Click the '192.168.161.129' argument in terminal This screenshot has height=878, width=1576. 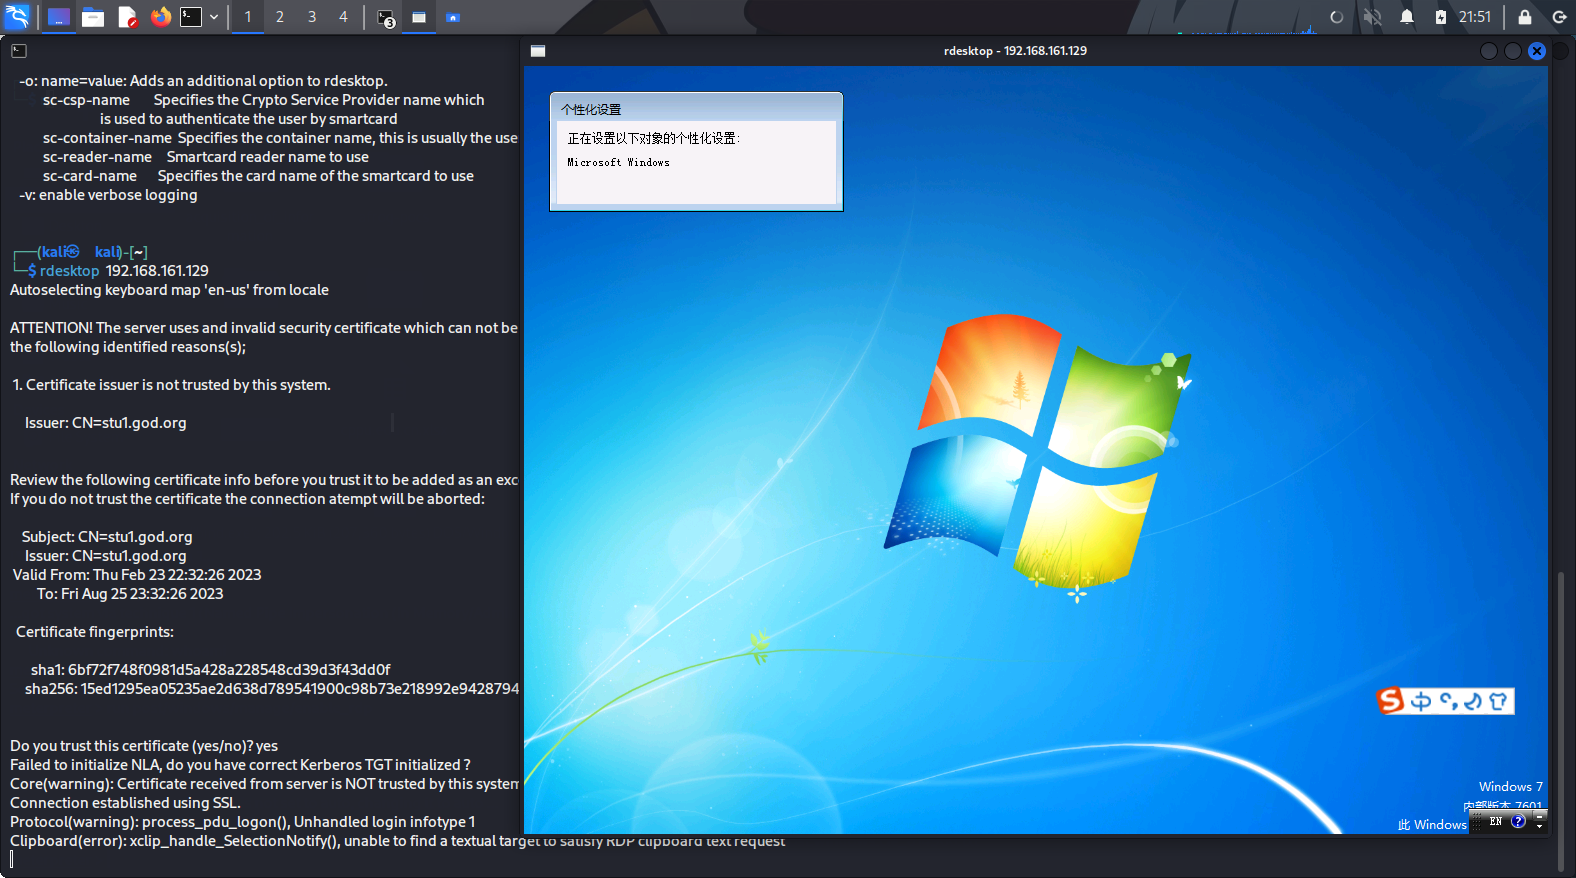tap(157, 271)
